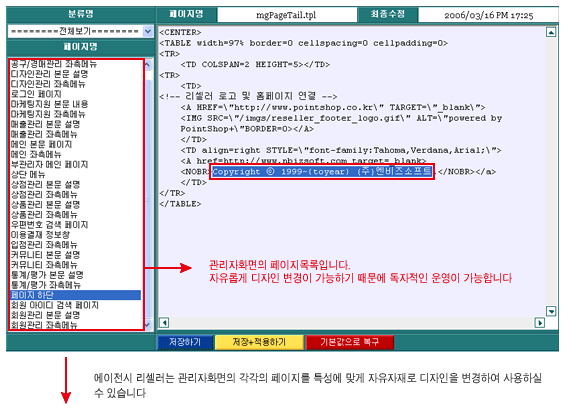Screen dimensions: 570x410
Task: Click the horizontal scroll-left arrow icon
Action: coord(164,322)
